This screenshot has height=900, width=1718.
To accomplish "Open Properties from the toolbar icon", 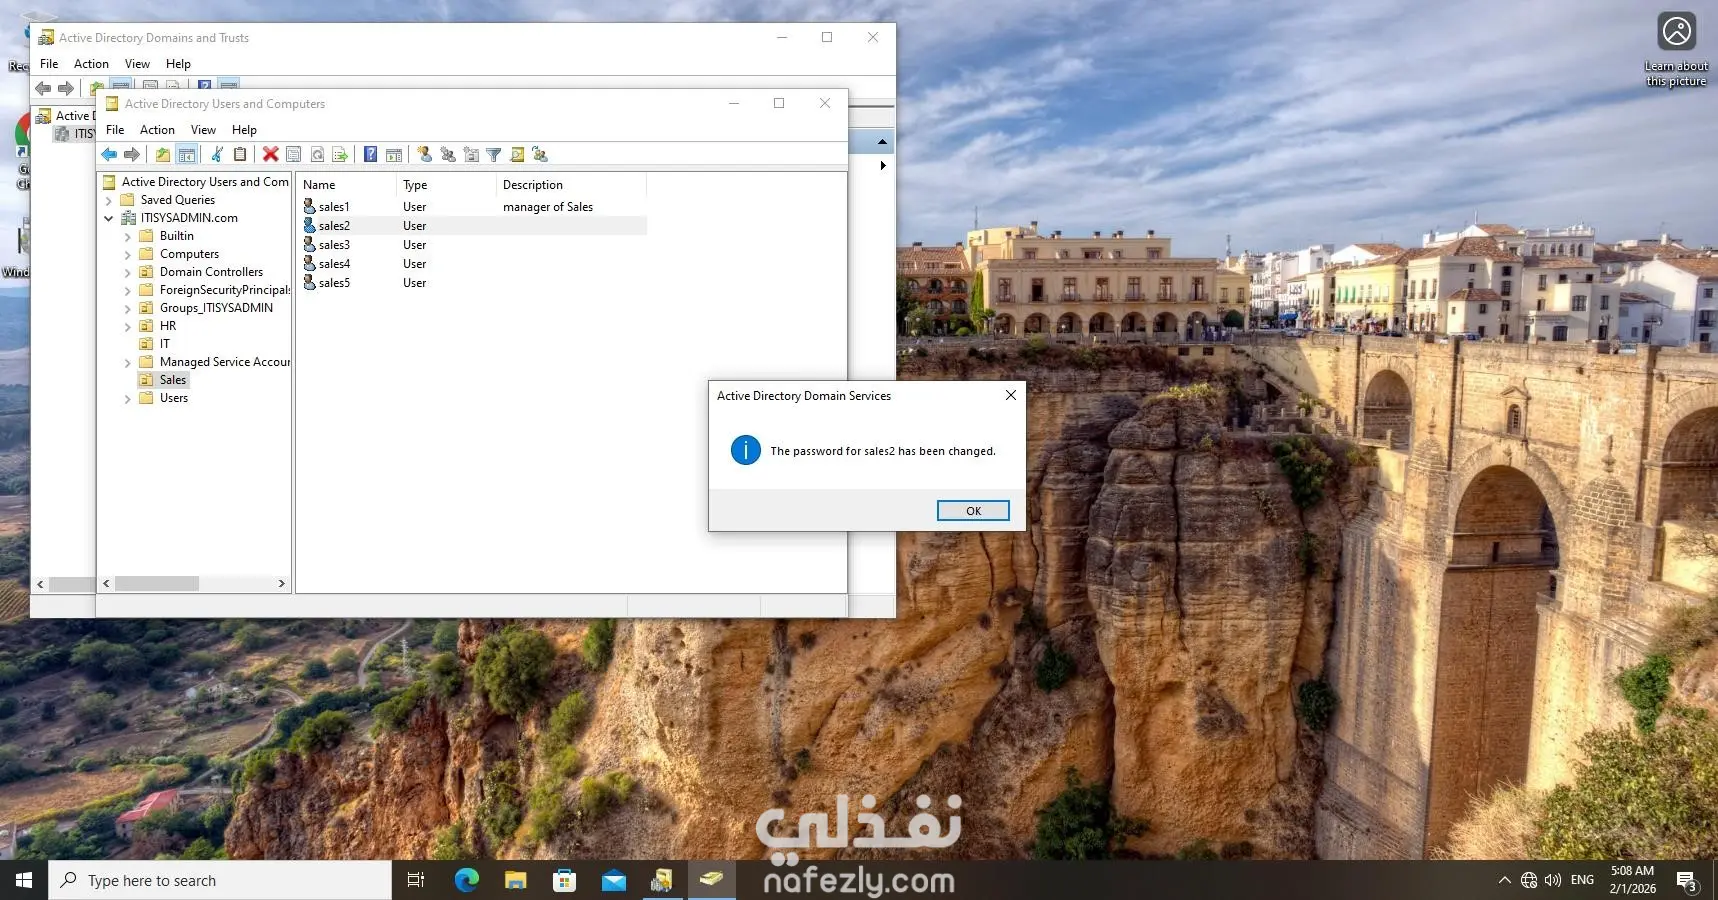I will (x=293, y=154).
